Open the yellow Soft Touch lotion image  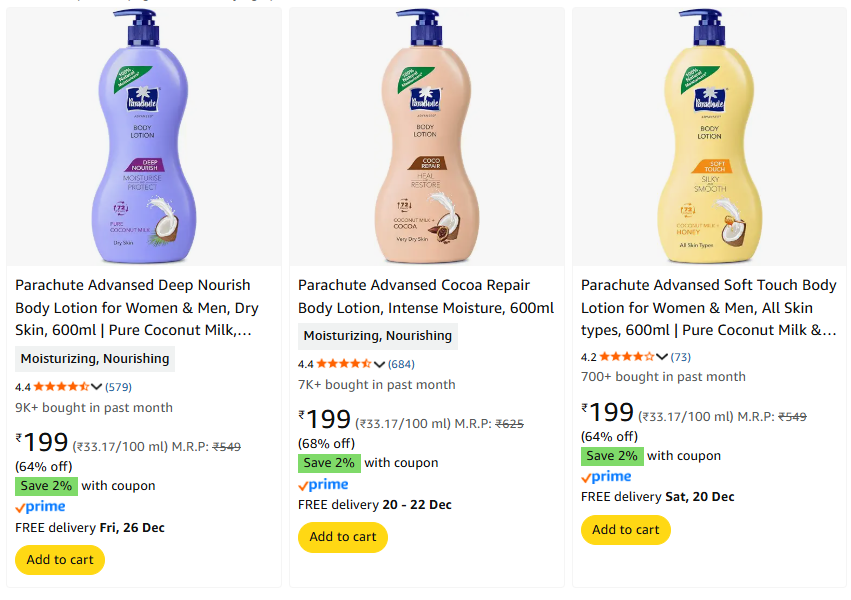point(709,135)
